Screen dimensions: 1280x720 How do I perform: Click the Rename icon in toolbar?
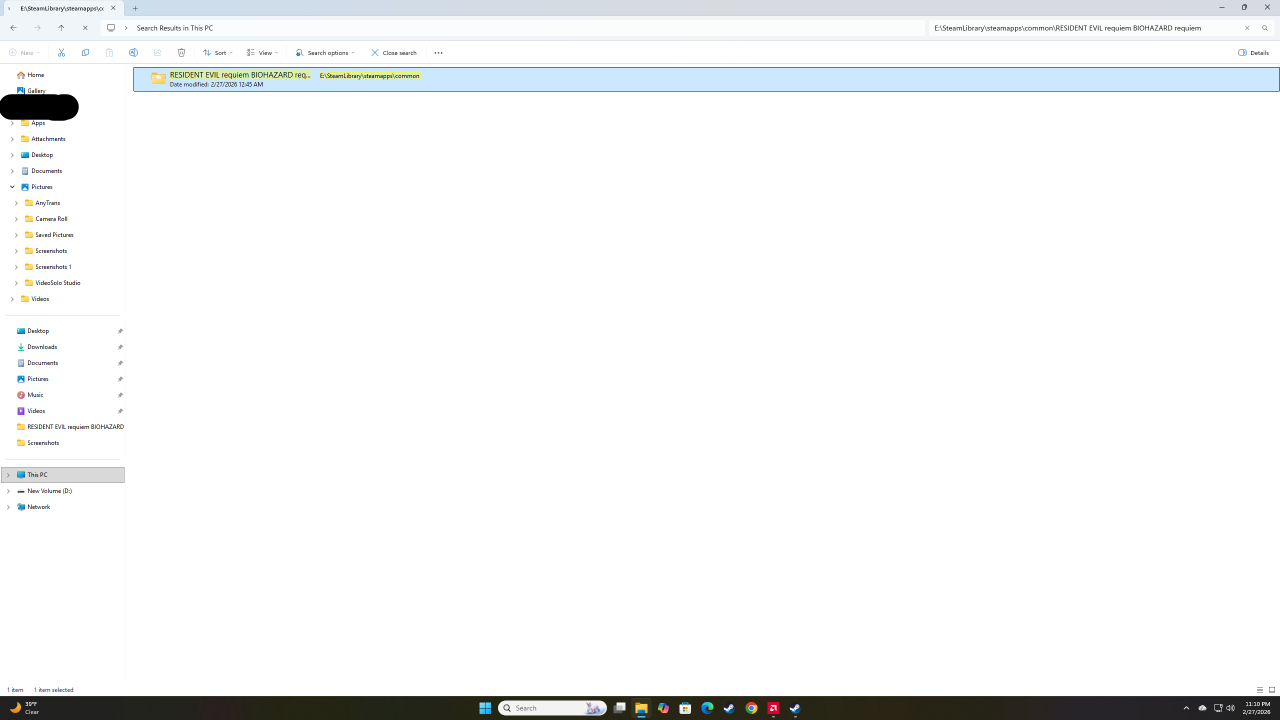[x=133, y=53]
